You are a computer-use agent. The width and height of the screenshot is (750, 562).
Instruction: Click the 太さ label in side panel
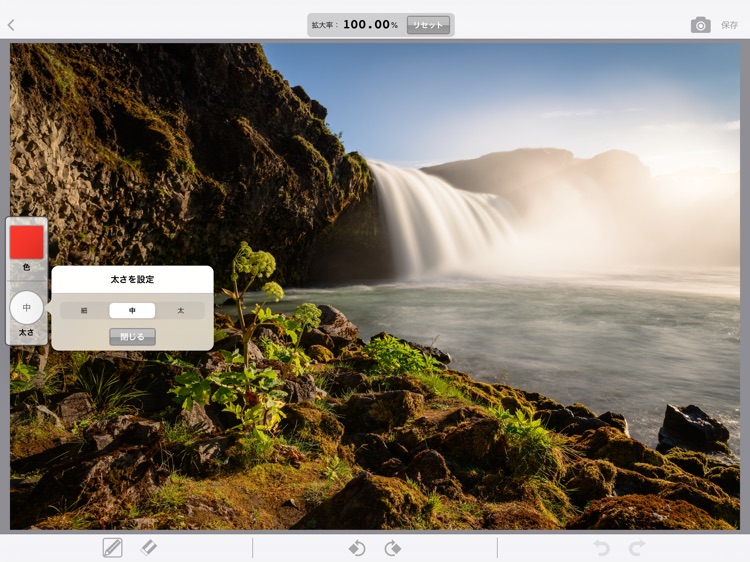26,332
